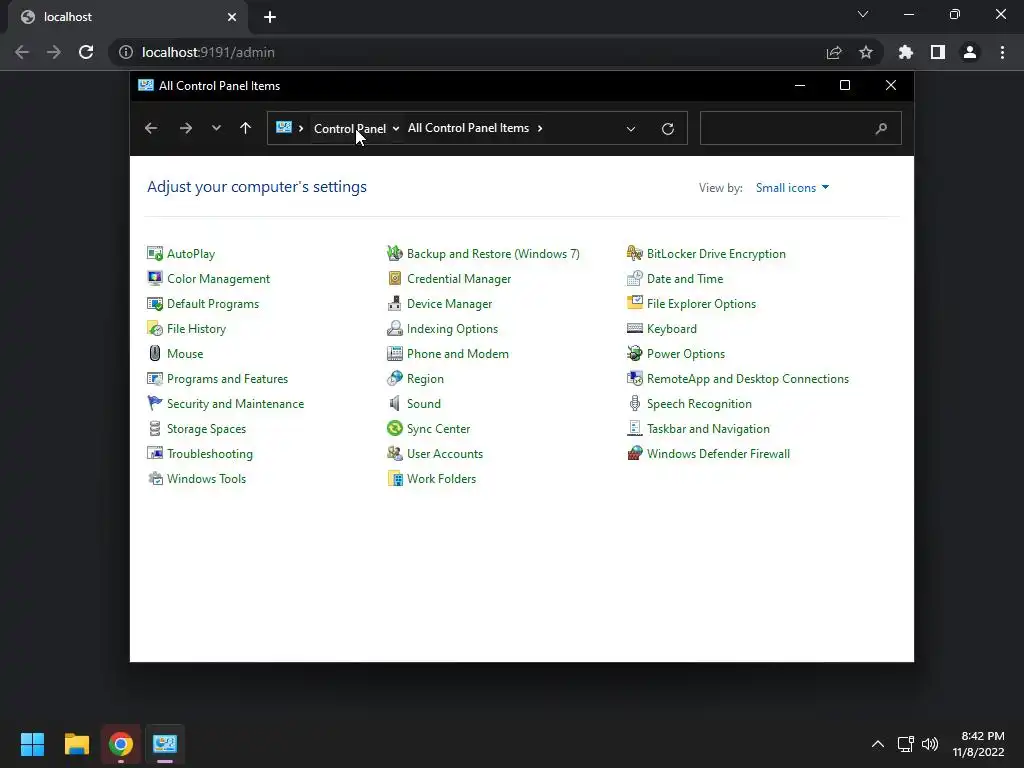Expand the root breadcrumb chevron

pos(301,129)
